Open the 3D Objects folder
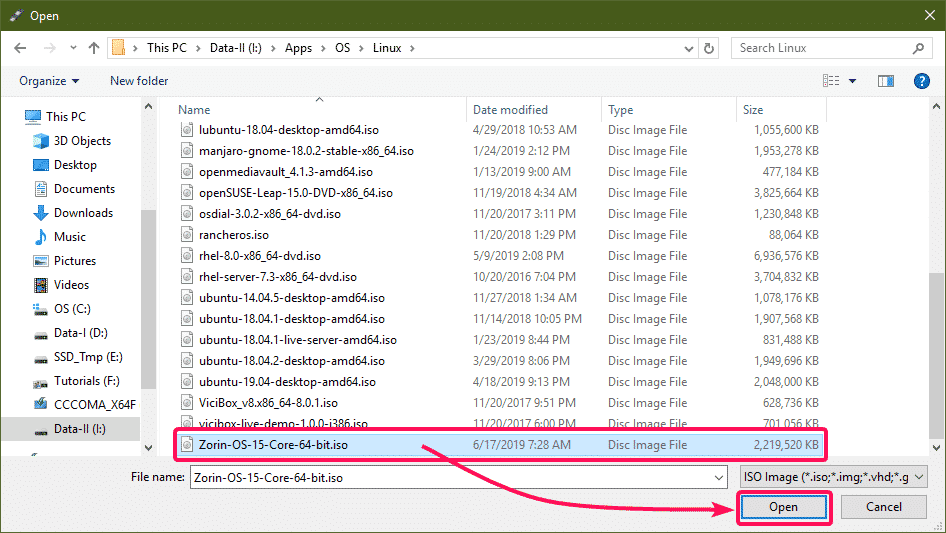This screenshot has width=946, height=533. tap(82, 141)
